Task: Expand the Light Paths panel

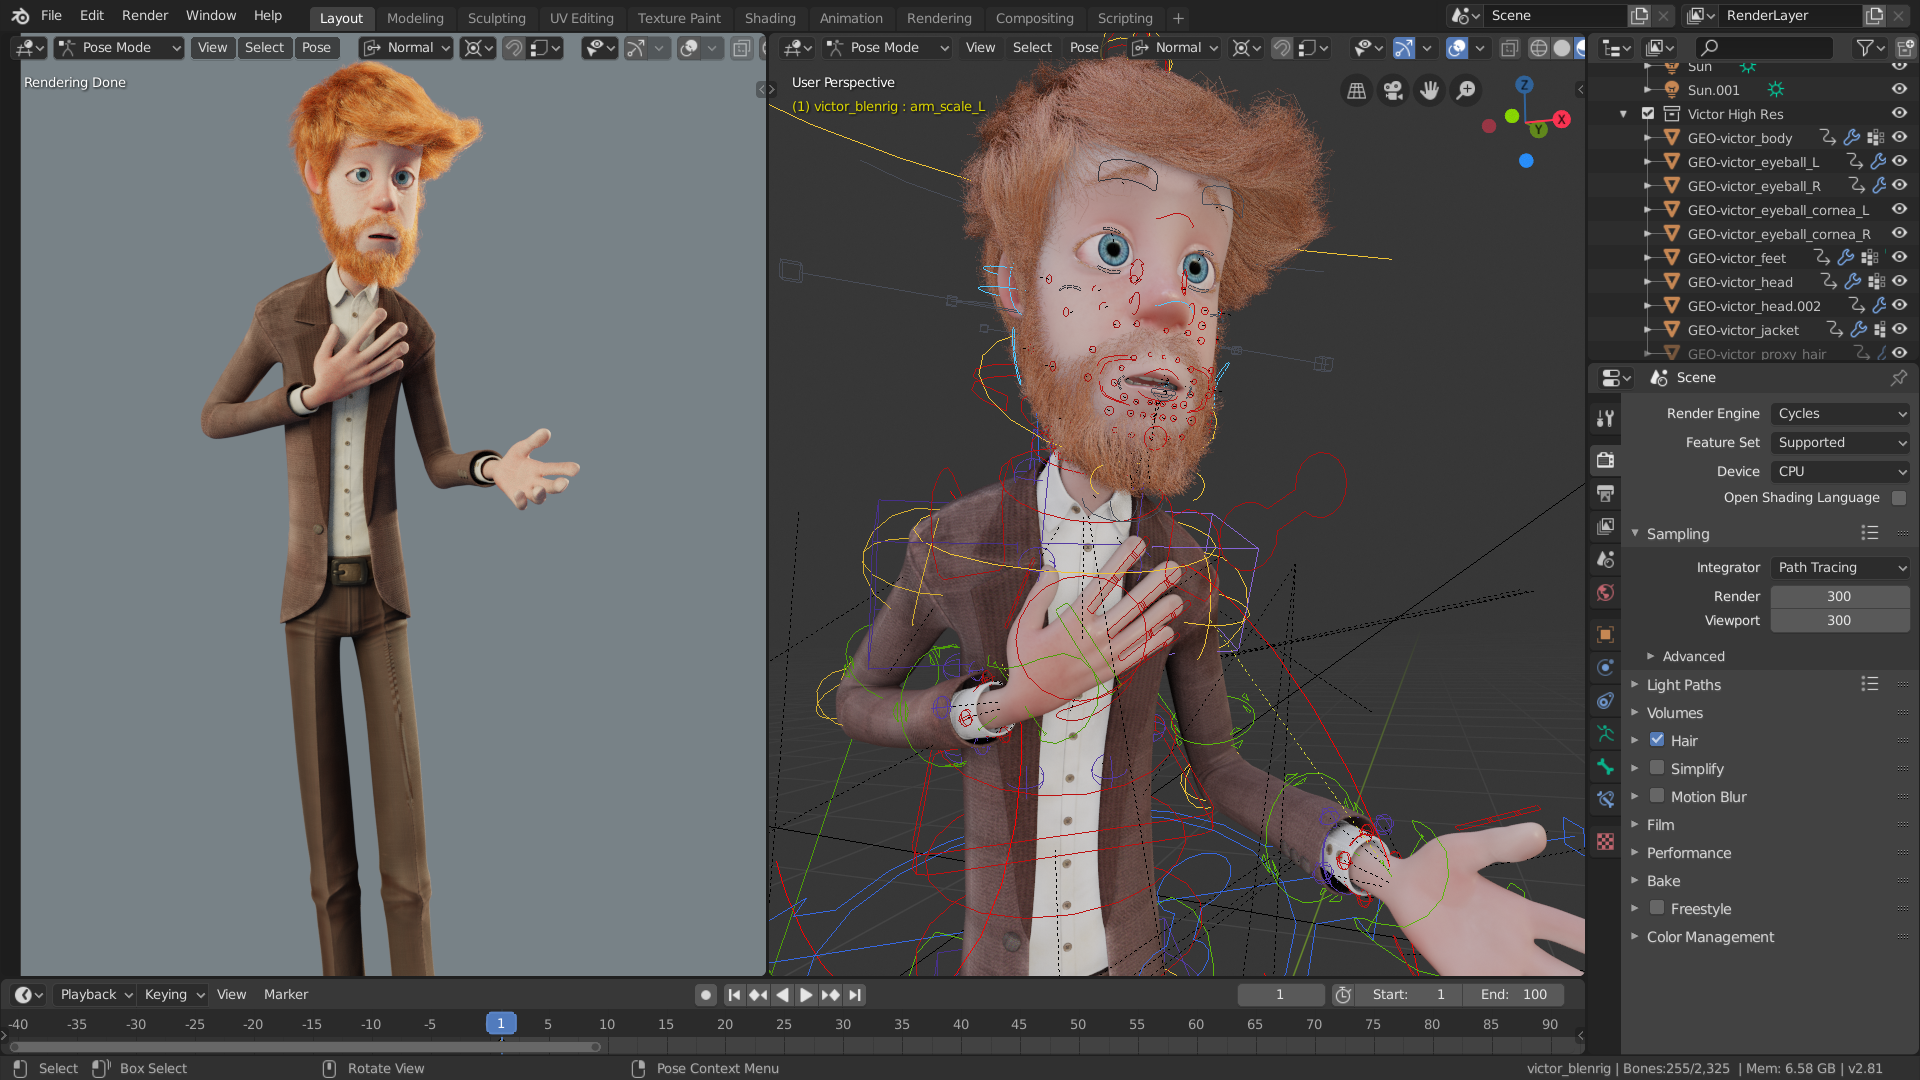Action: 1684,685
